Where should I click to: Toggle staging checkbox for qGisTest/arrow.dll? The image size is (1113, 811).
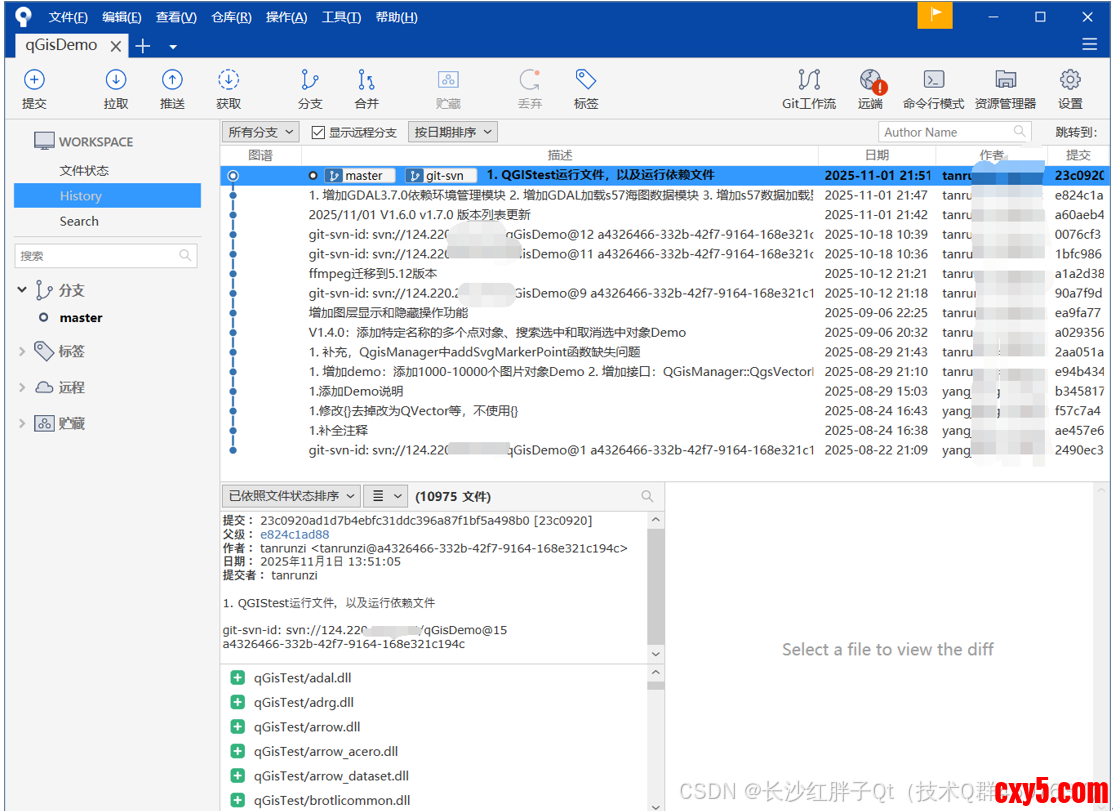coord(238,727)
